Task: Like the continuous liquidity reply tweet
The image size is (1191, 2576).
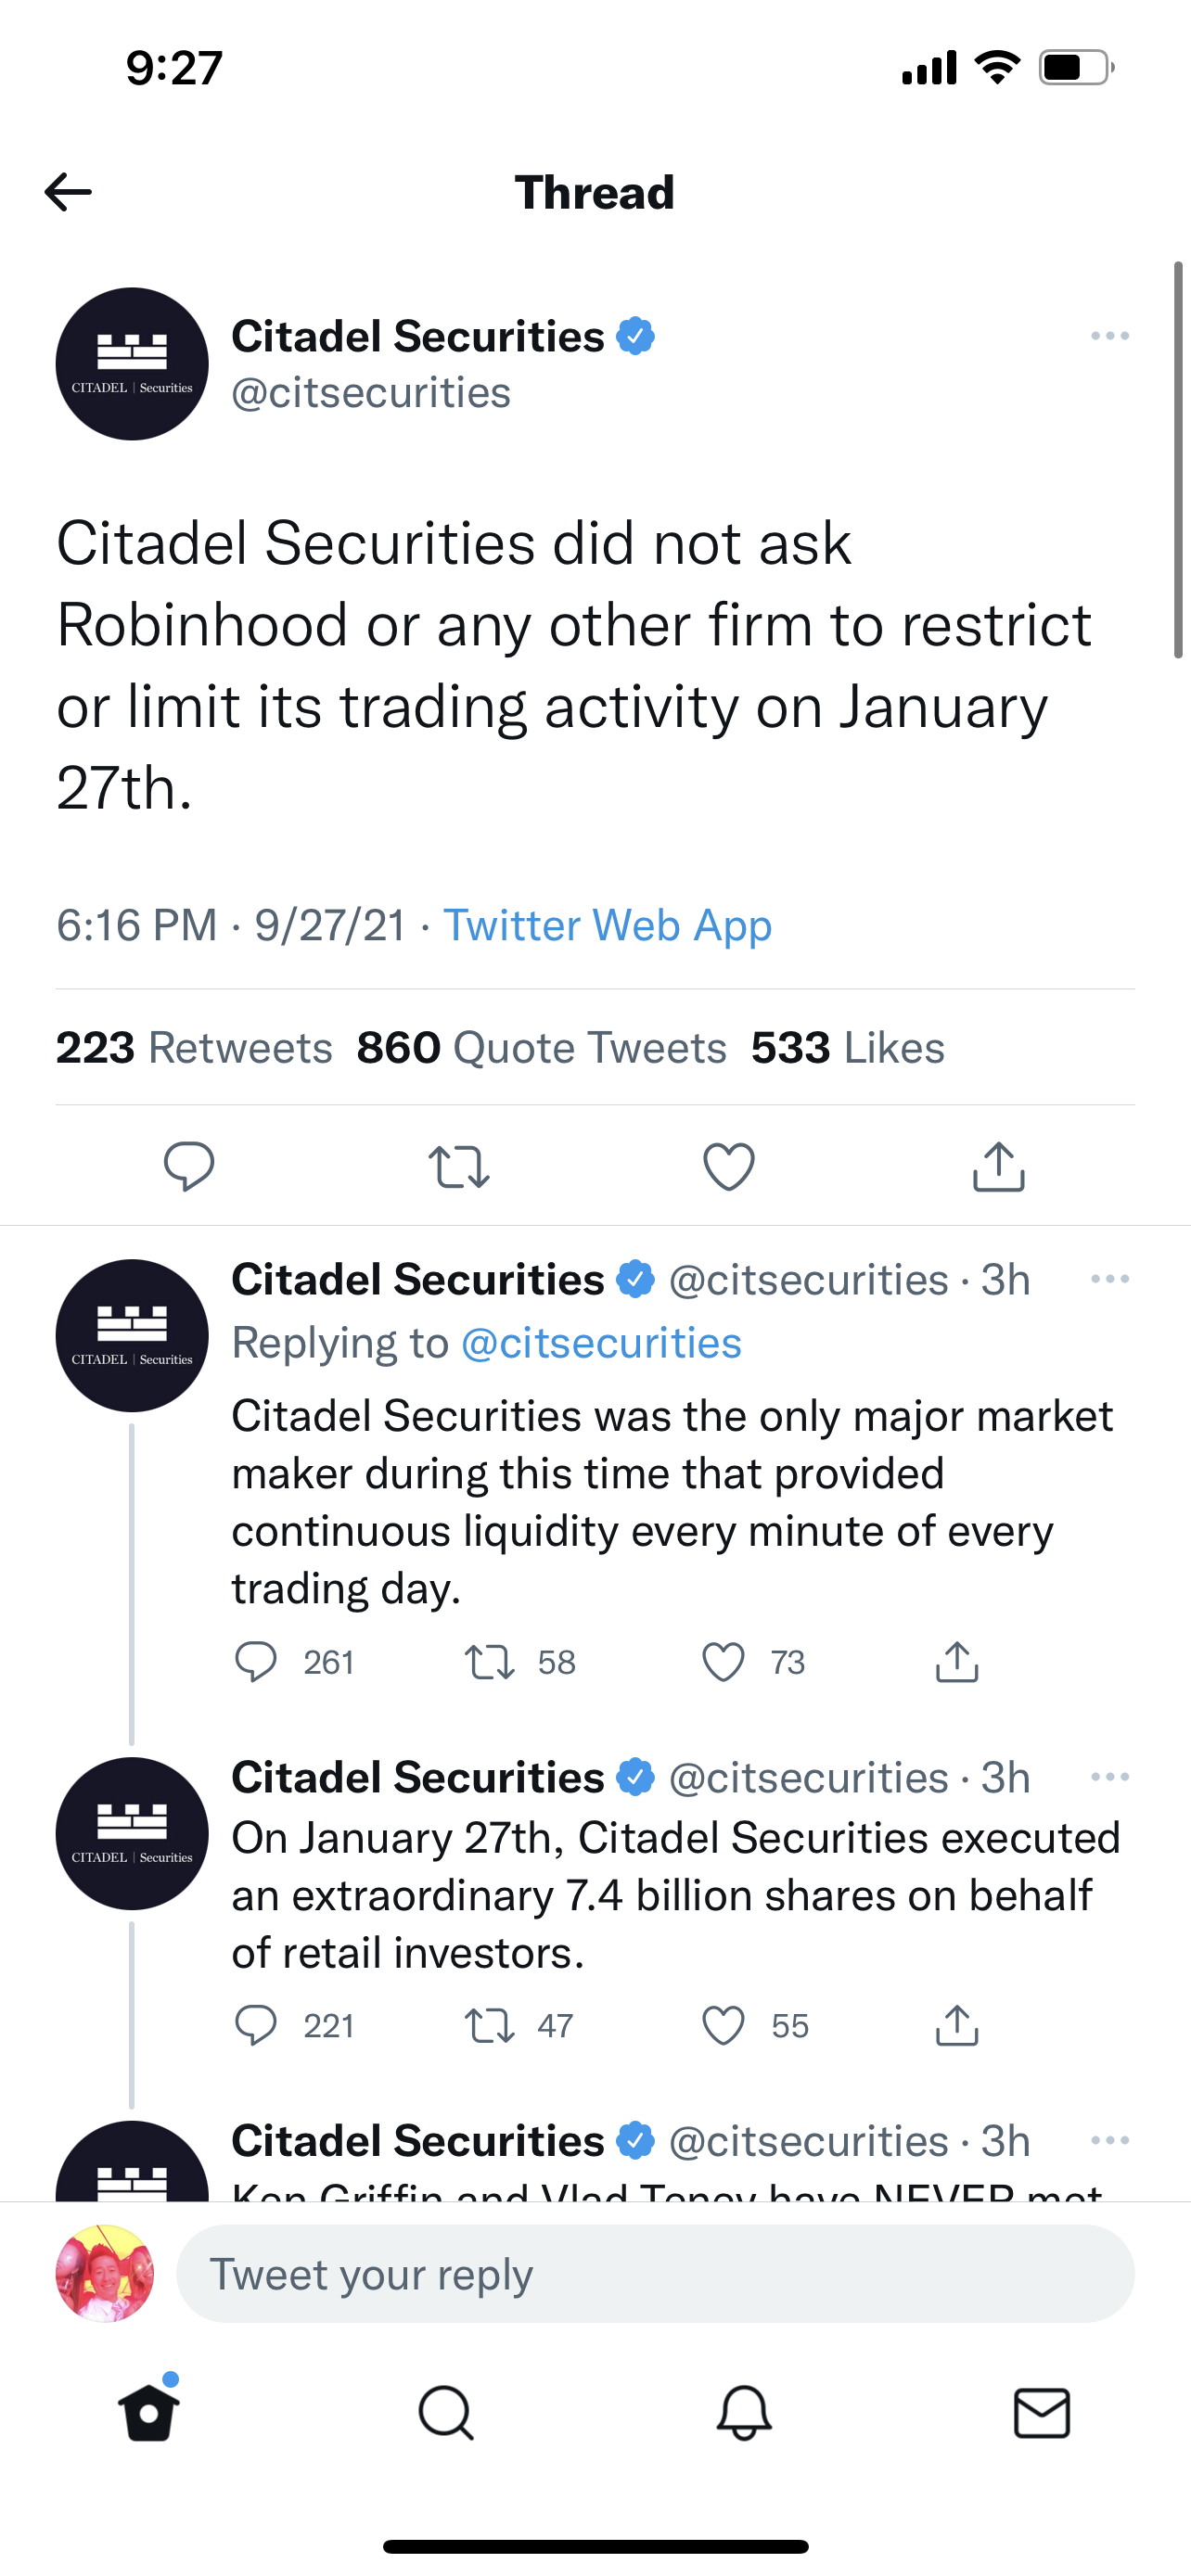Action: click(x=723, y=1662)
